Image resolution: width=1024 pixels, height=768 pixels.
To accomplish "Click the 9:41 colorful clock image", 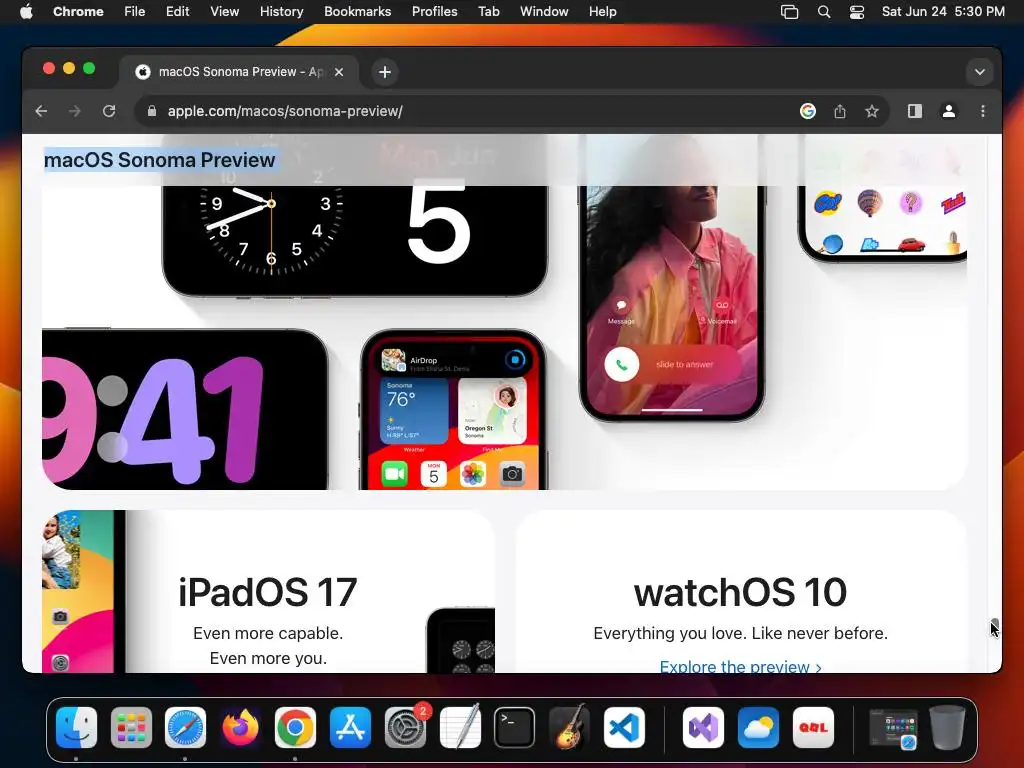I will [185, 409].
